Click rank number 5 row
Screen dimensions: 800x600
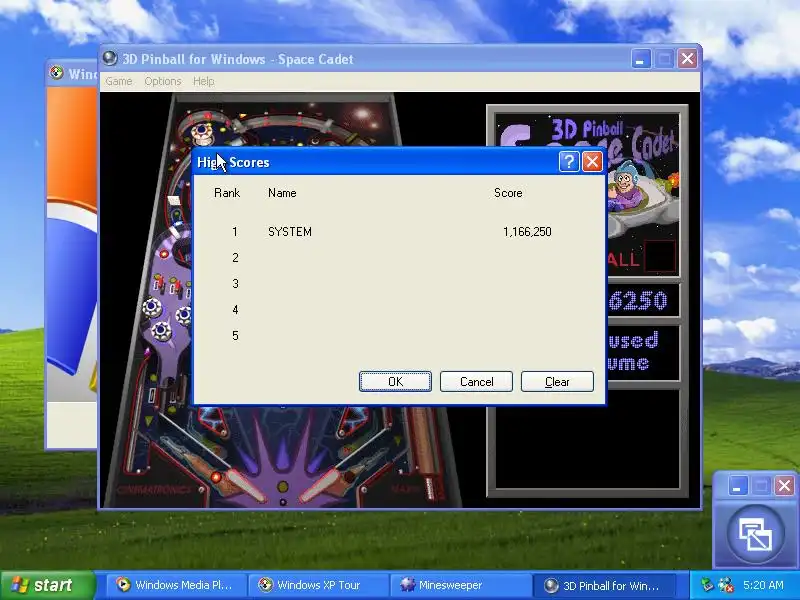[235, 336]
